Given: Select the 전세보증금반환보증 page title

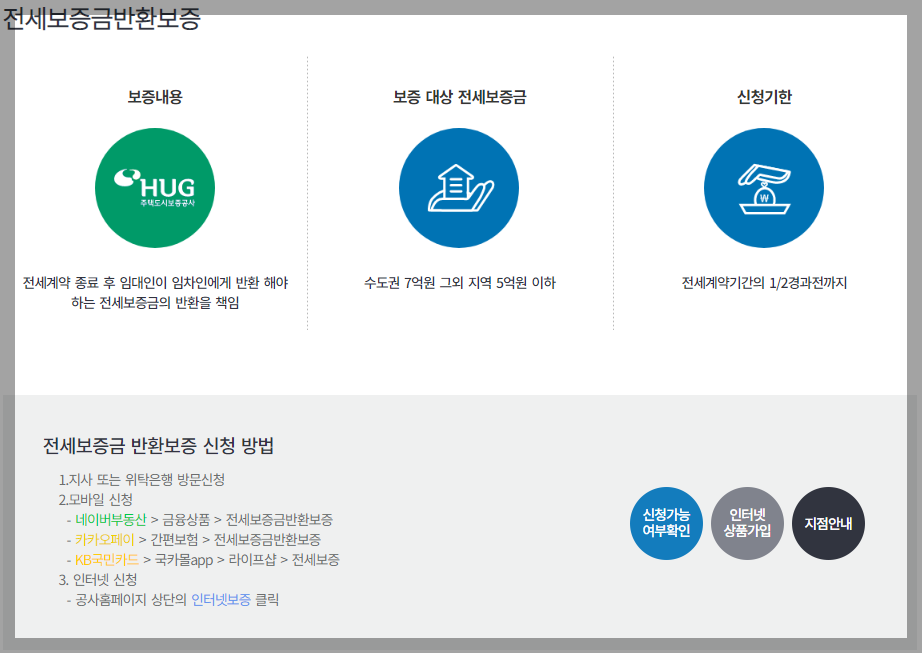Looking at the screenshot, I should point(102,19).
